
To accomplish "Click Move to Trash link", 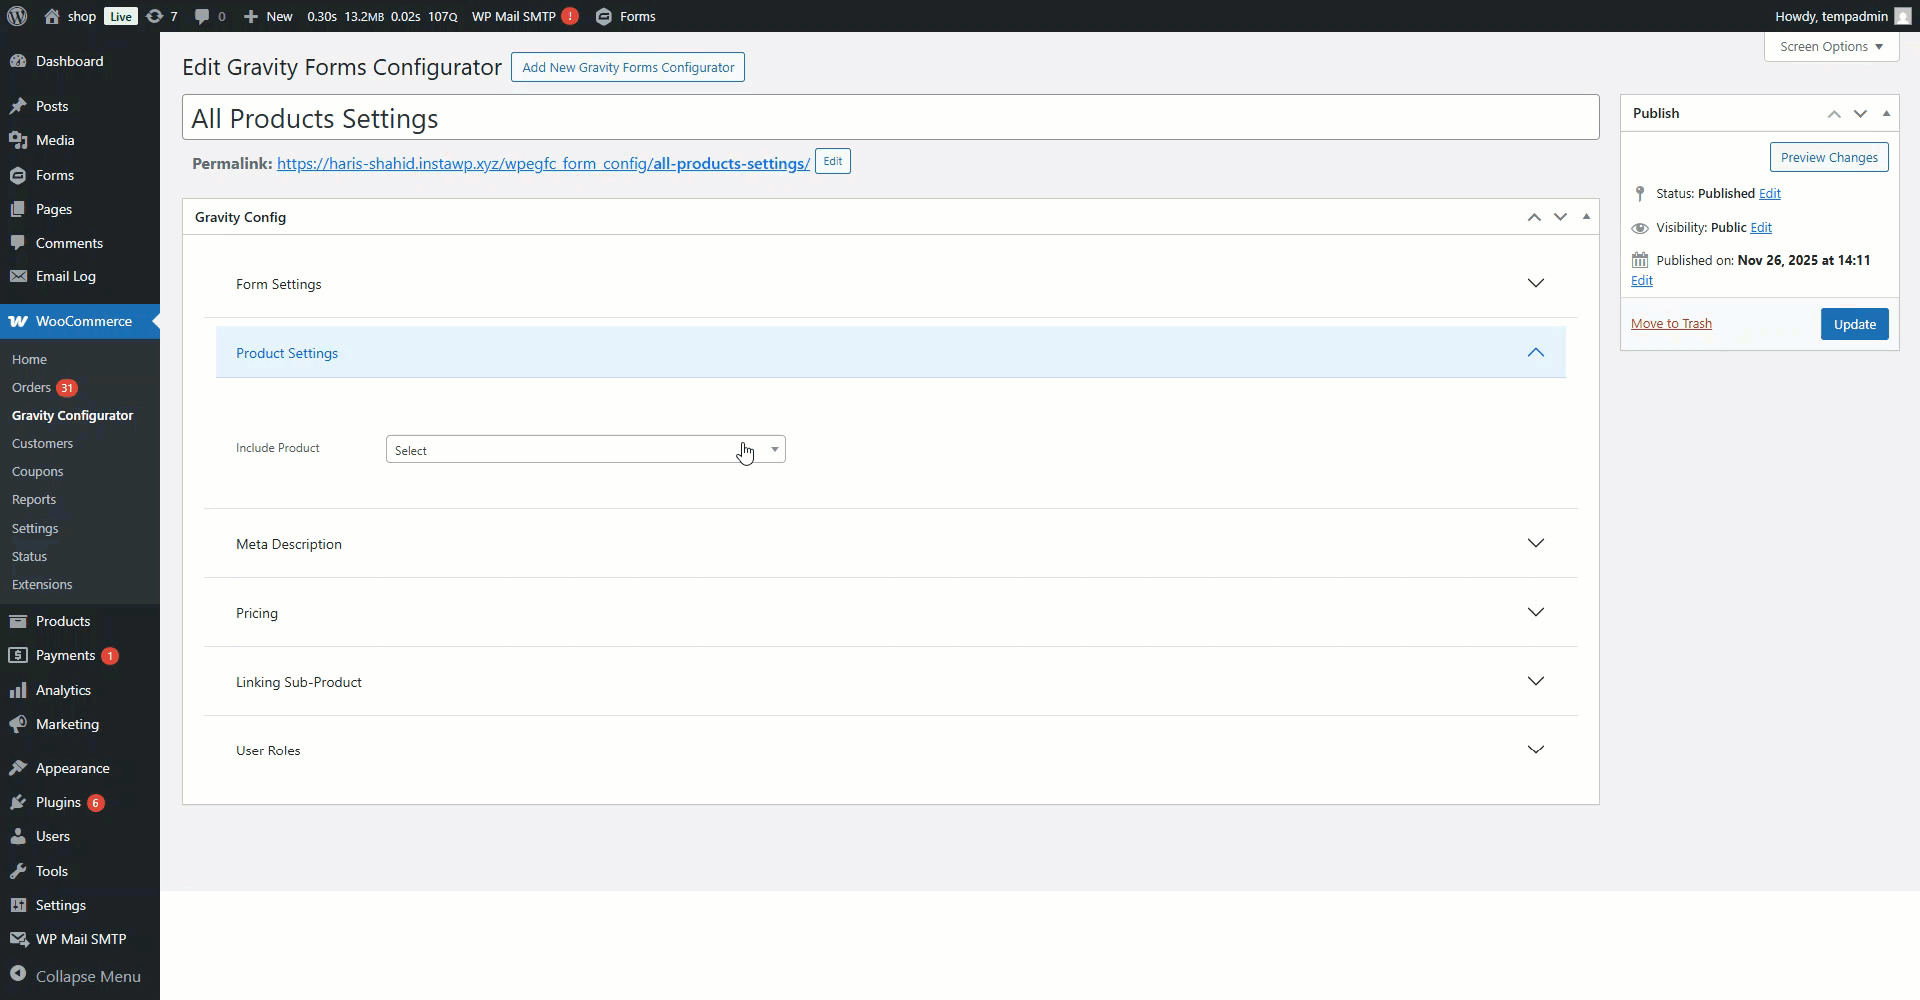I will pos(1671,323).
